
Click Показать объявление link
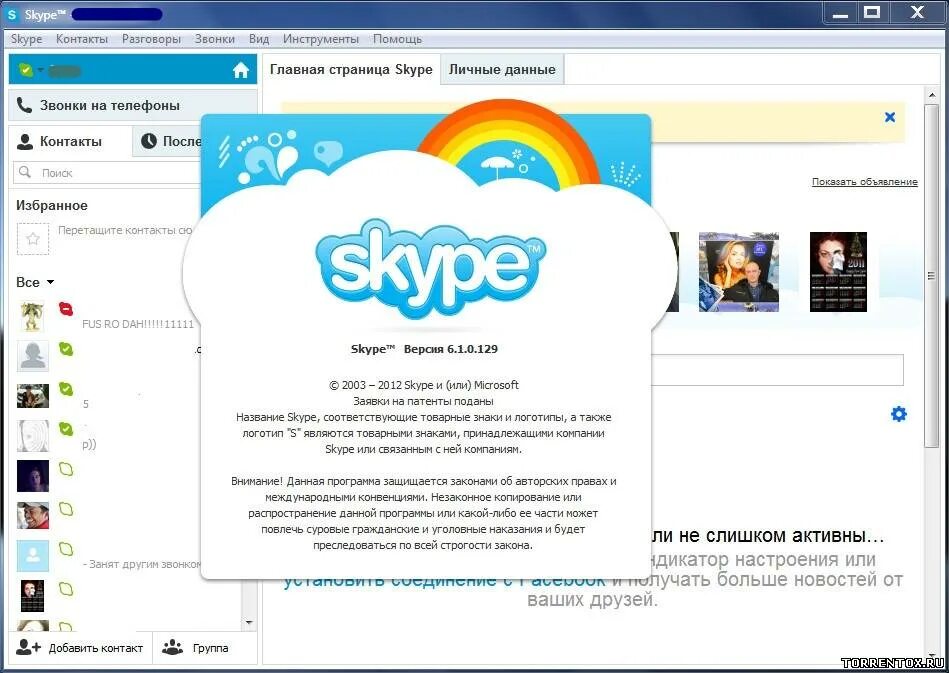[x=864, y=182]
